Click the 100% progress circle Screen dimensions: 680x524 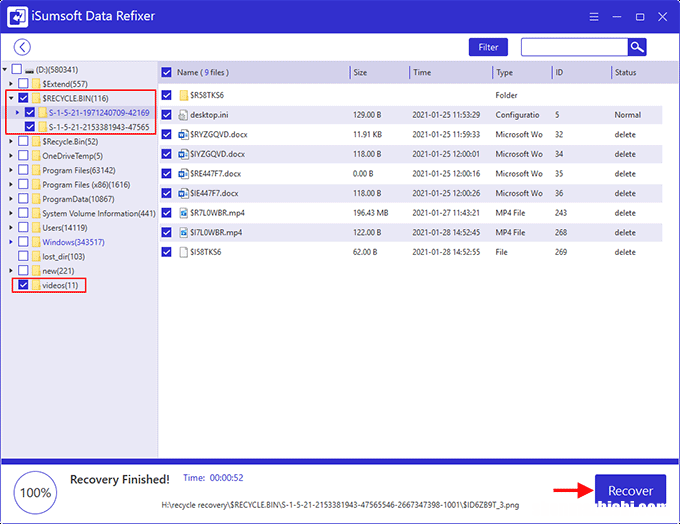[x=35, y=493]
